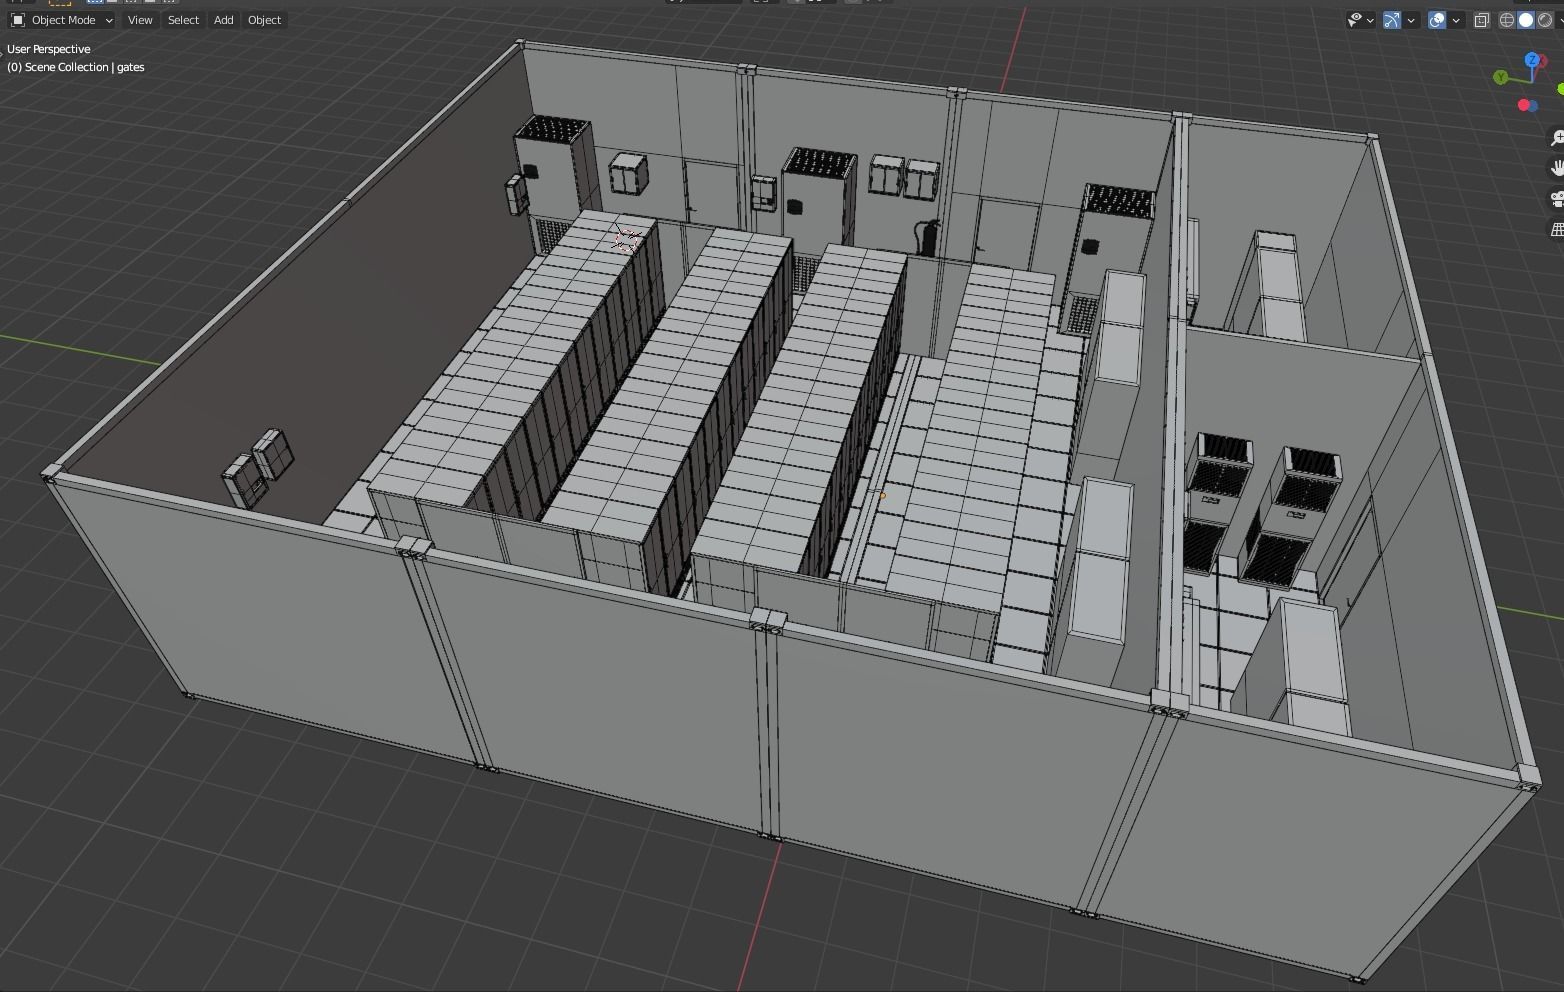Expand the object visibility options arrow
The image size is (1564, 992).
[x=1370, y=20]
